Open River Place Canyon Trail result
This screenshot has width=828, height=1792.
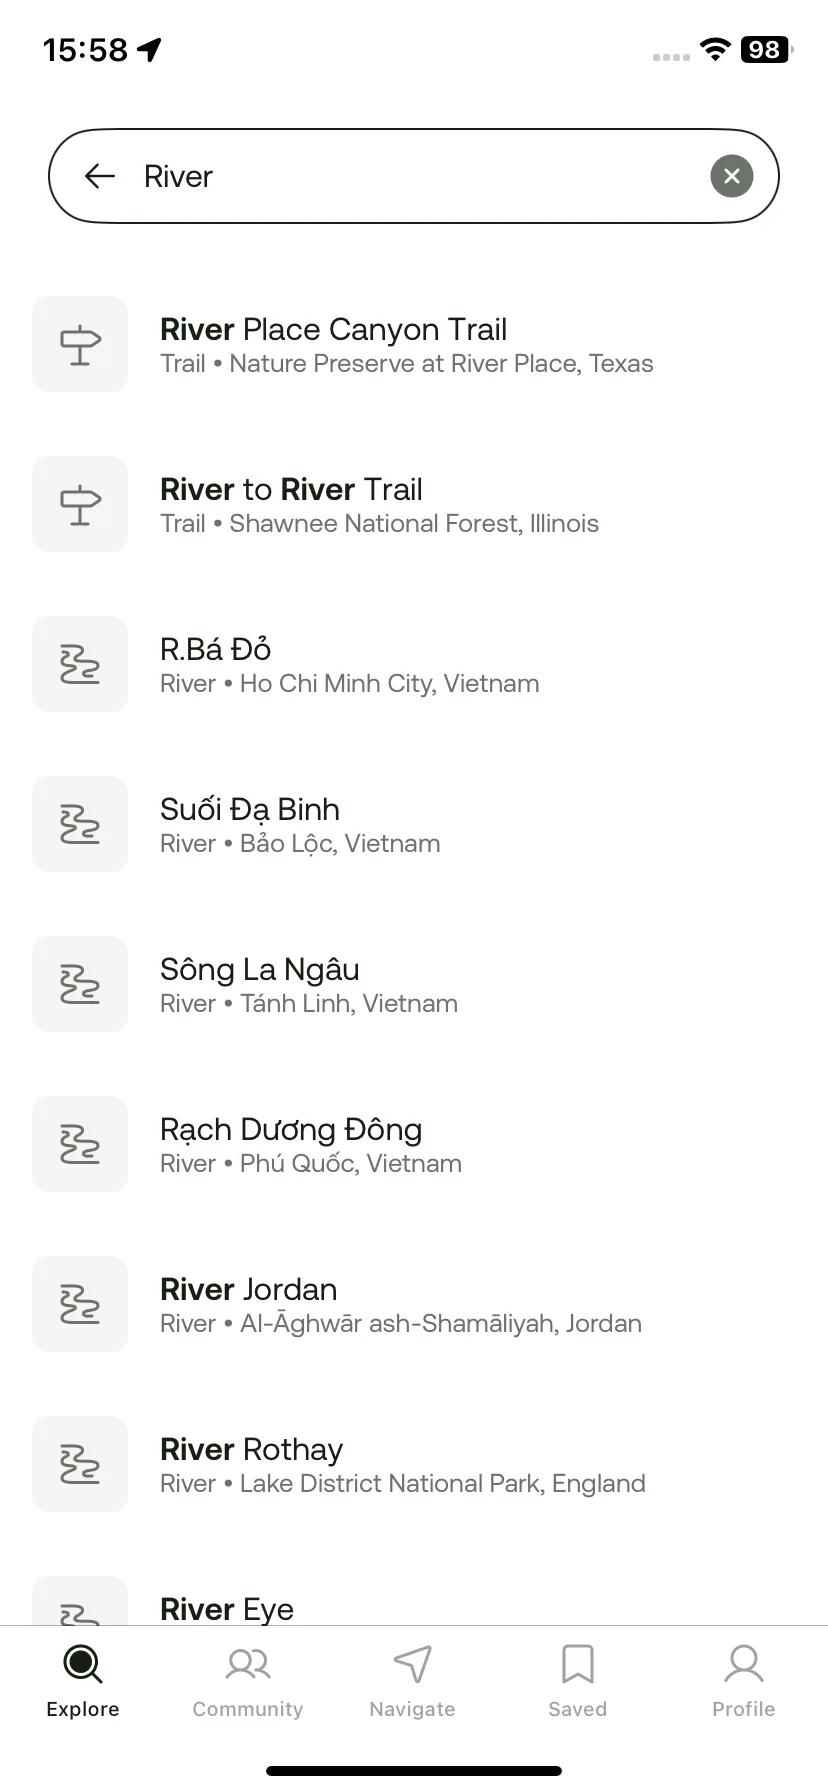click(414, 344)
